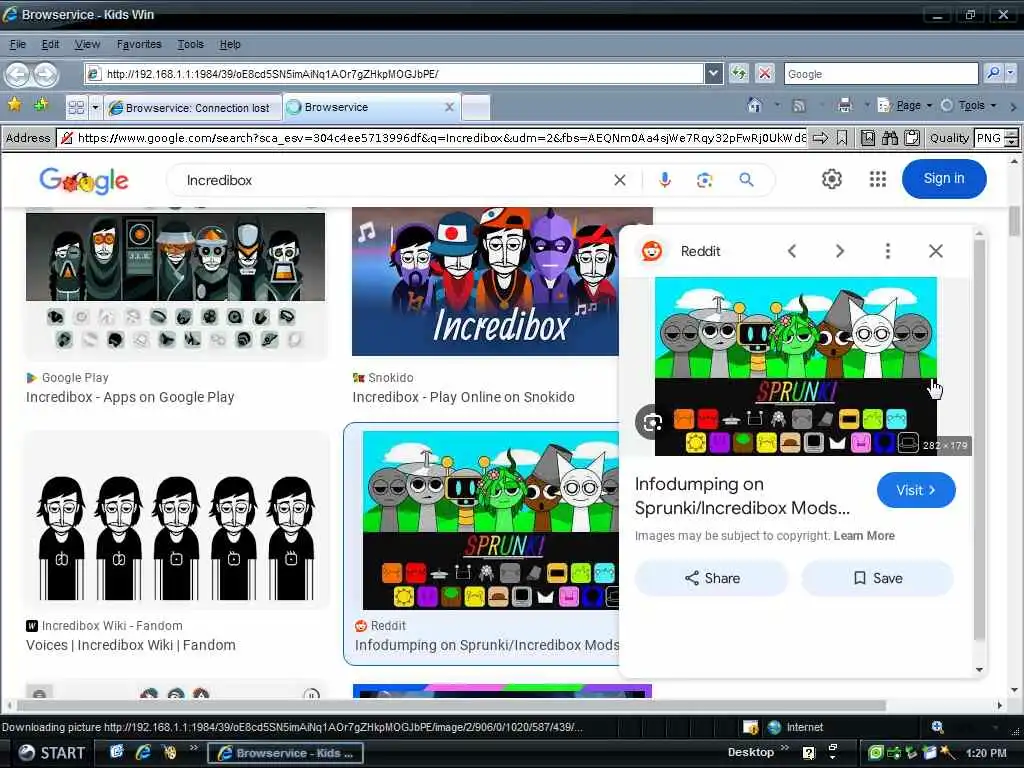Open the Help menu
The height and width of the screenshot is (768, 1024).
click(230, 44)
